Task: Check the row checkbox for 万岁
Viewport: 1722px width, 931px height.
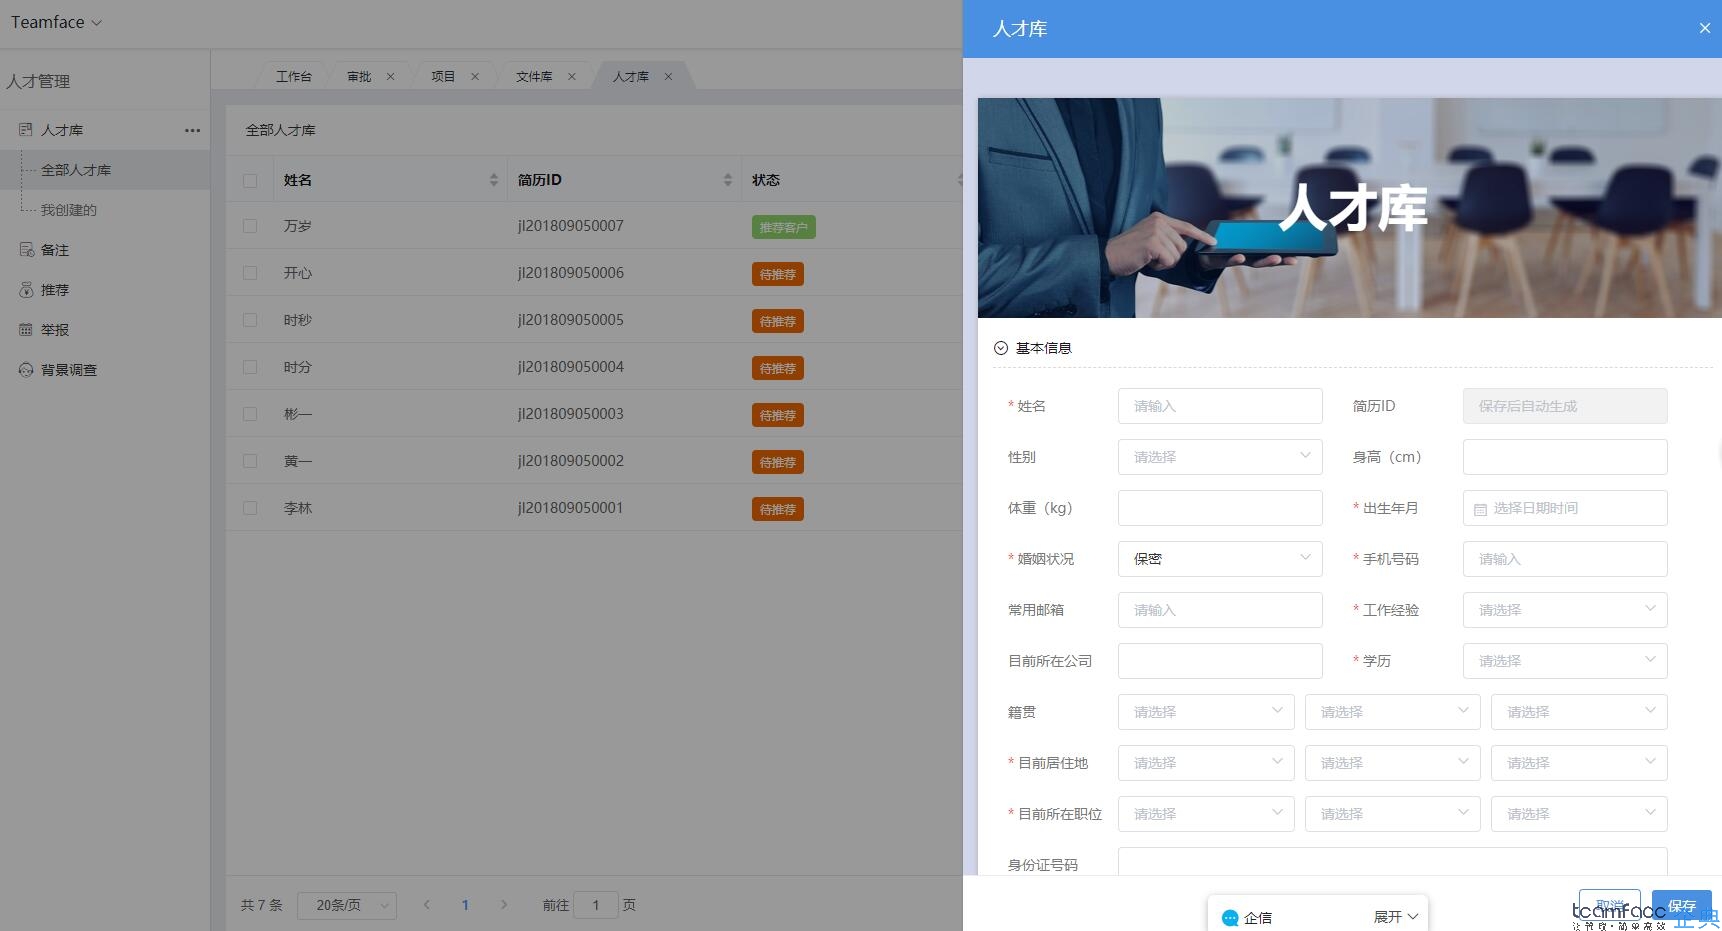Action: click(250, 226)
